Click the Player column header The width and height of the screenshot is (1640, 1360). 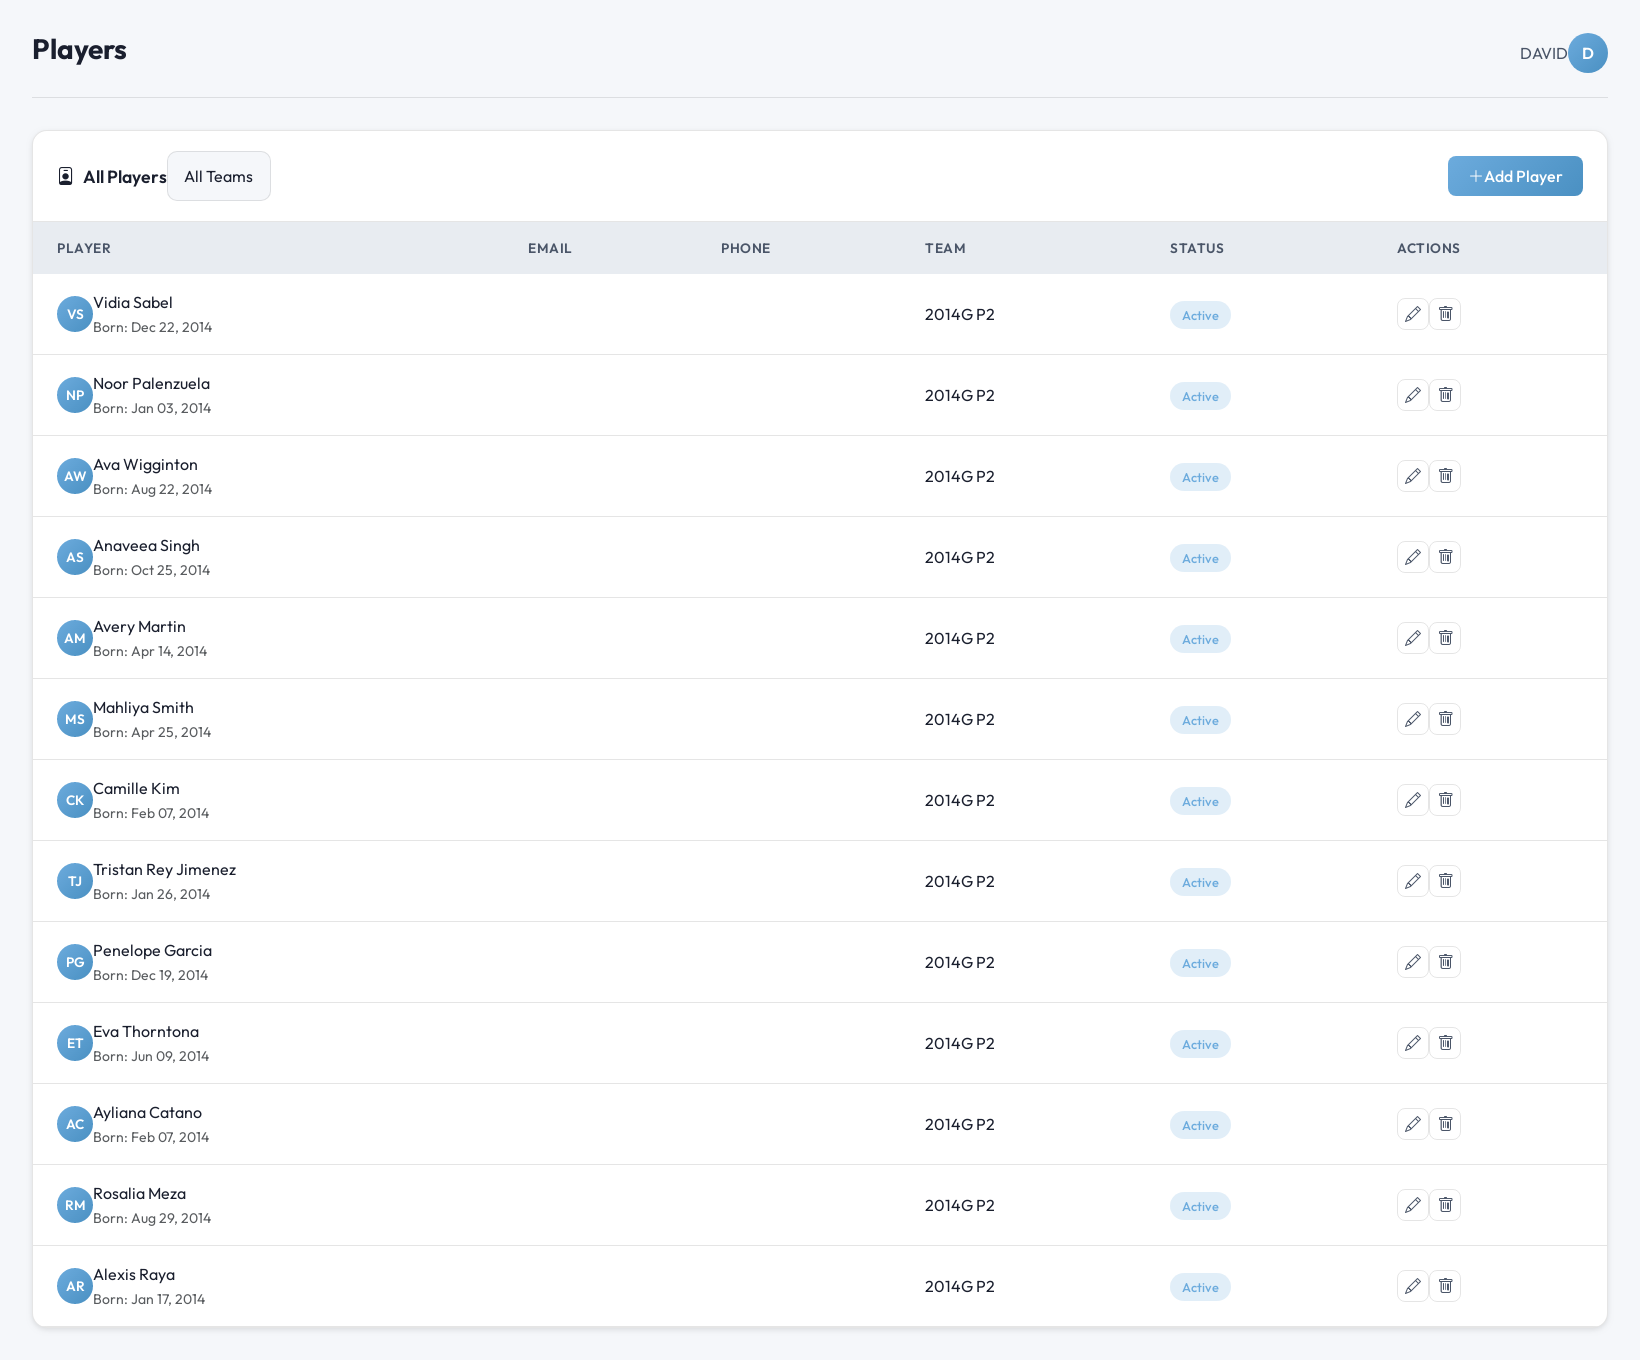[x=84, y=248]
